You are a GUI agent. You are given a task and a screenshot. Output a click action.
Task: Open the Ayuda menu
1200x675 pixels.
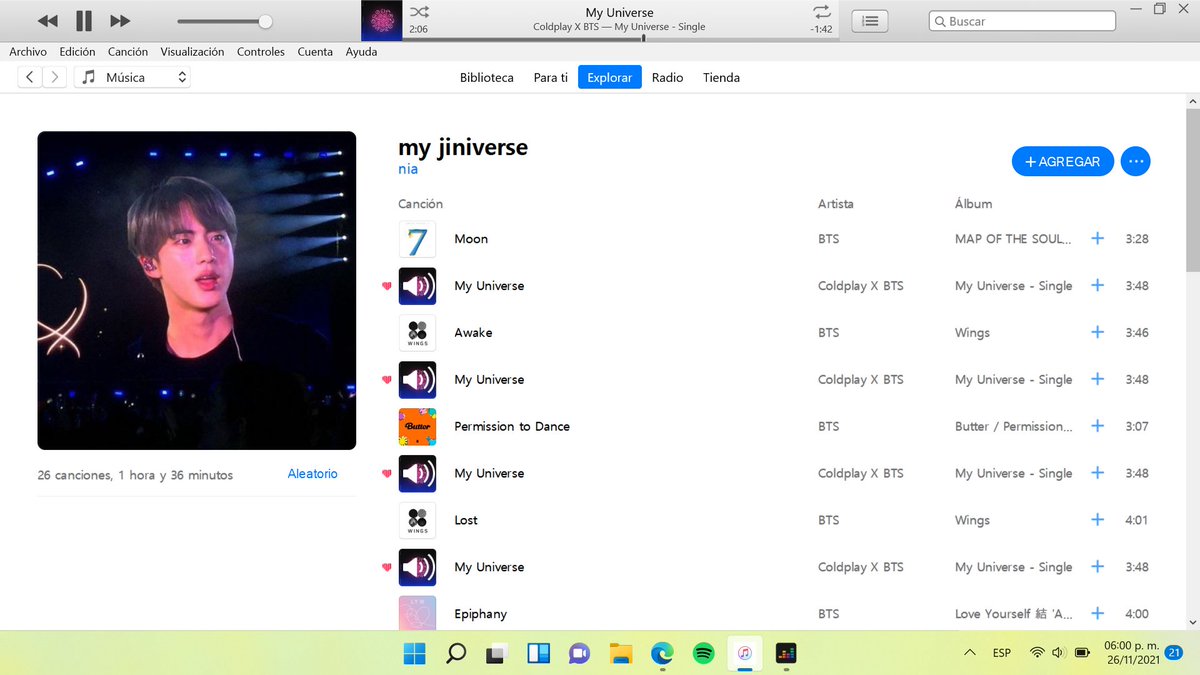[x=361, y=52]
